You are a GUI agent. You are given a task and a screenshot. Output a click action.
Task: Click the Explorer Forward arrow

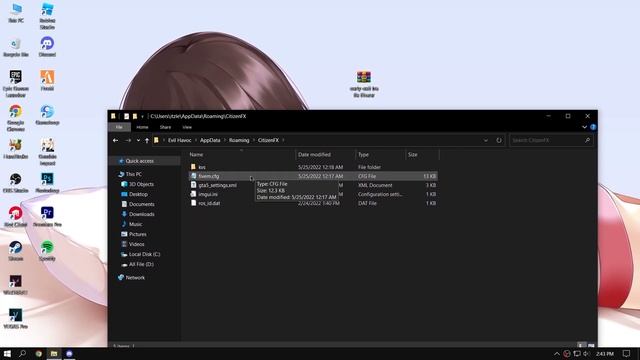(x=128, y=140)
